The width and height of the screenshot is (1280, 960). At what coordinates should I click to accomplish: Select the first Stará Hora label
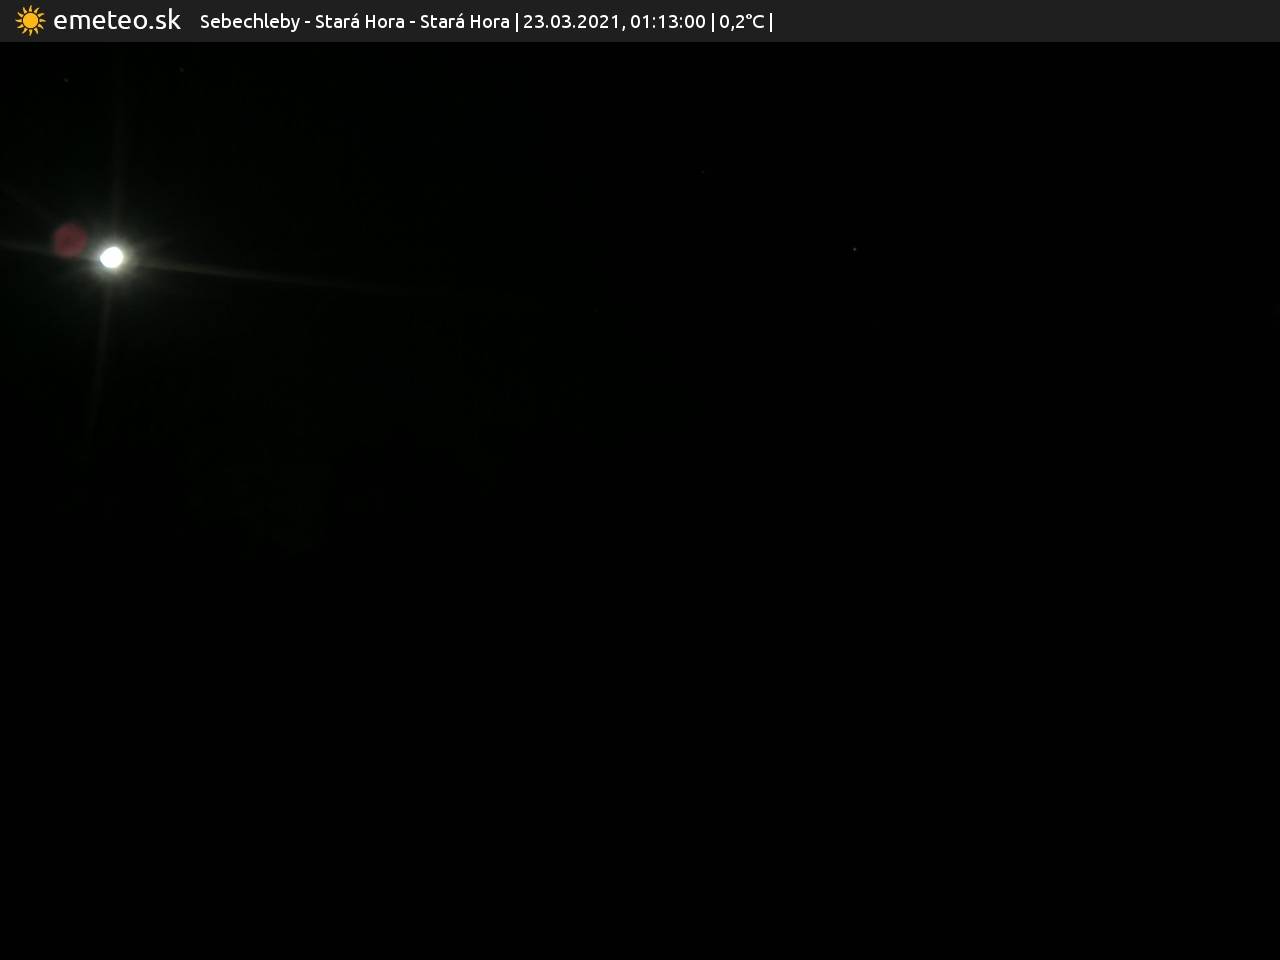pos(359,22)
